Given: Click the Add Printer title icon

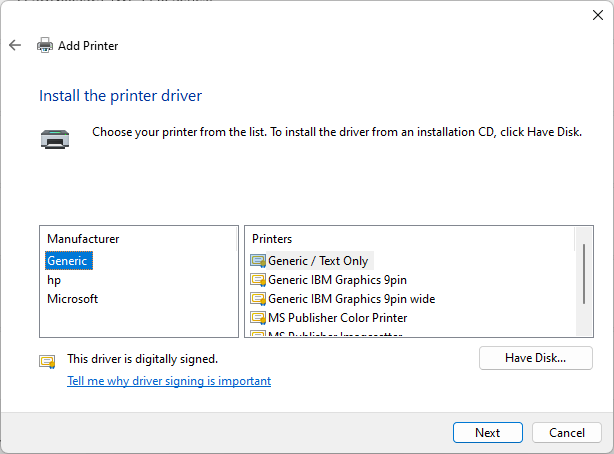Looking at the screenshot, I should [45, 45].
